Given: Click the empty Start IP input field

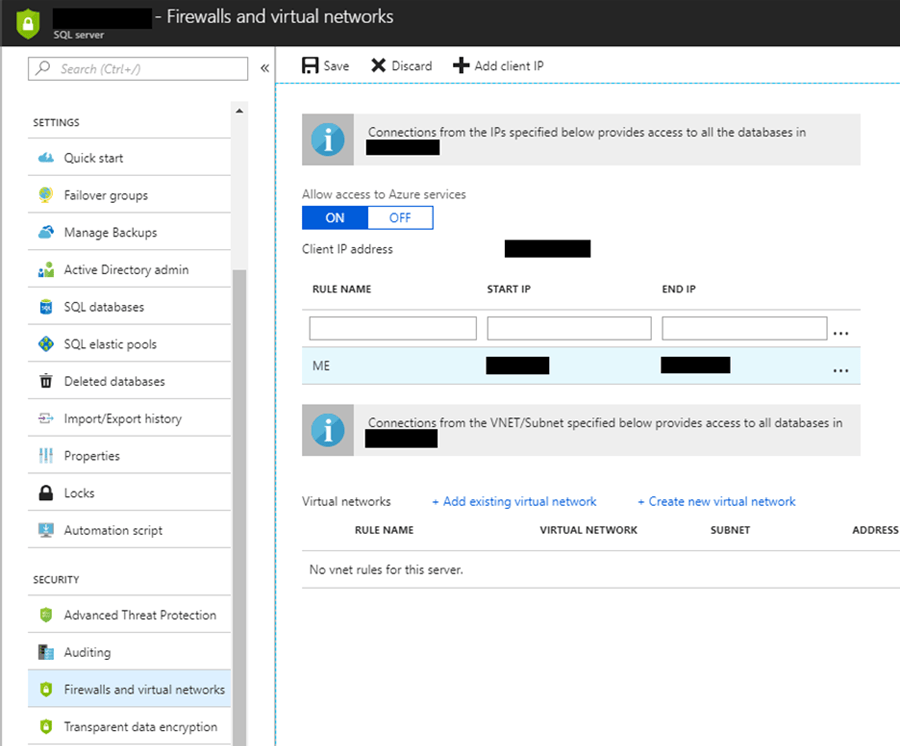Looking at the screenshot, I should pos(569,328).
